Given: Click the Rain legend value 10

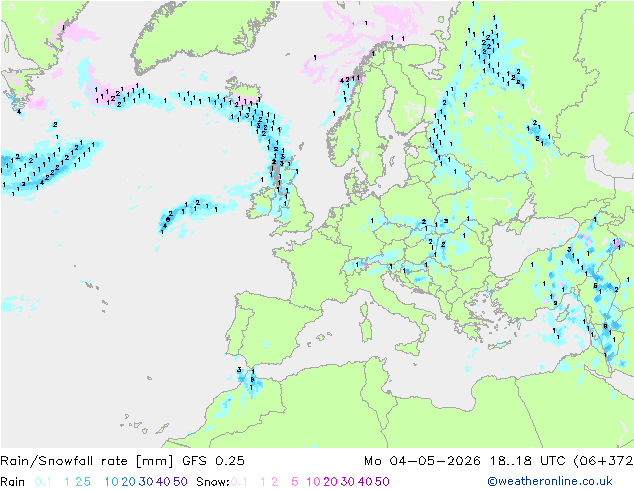Looking at the screenshot, I should pyautogui.click(x=112, y=482).
